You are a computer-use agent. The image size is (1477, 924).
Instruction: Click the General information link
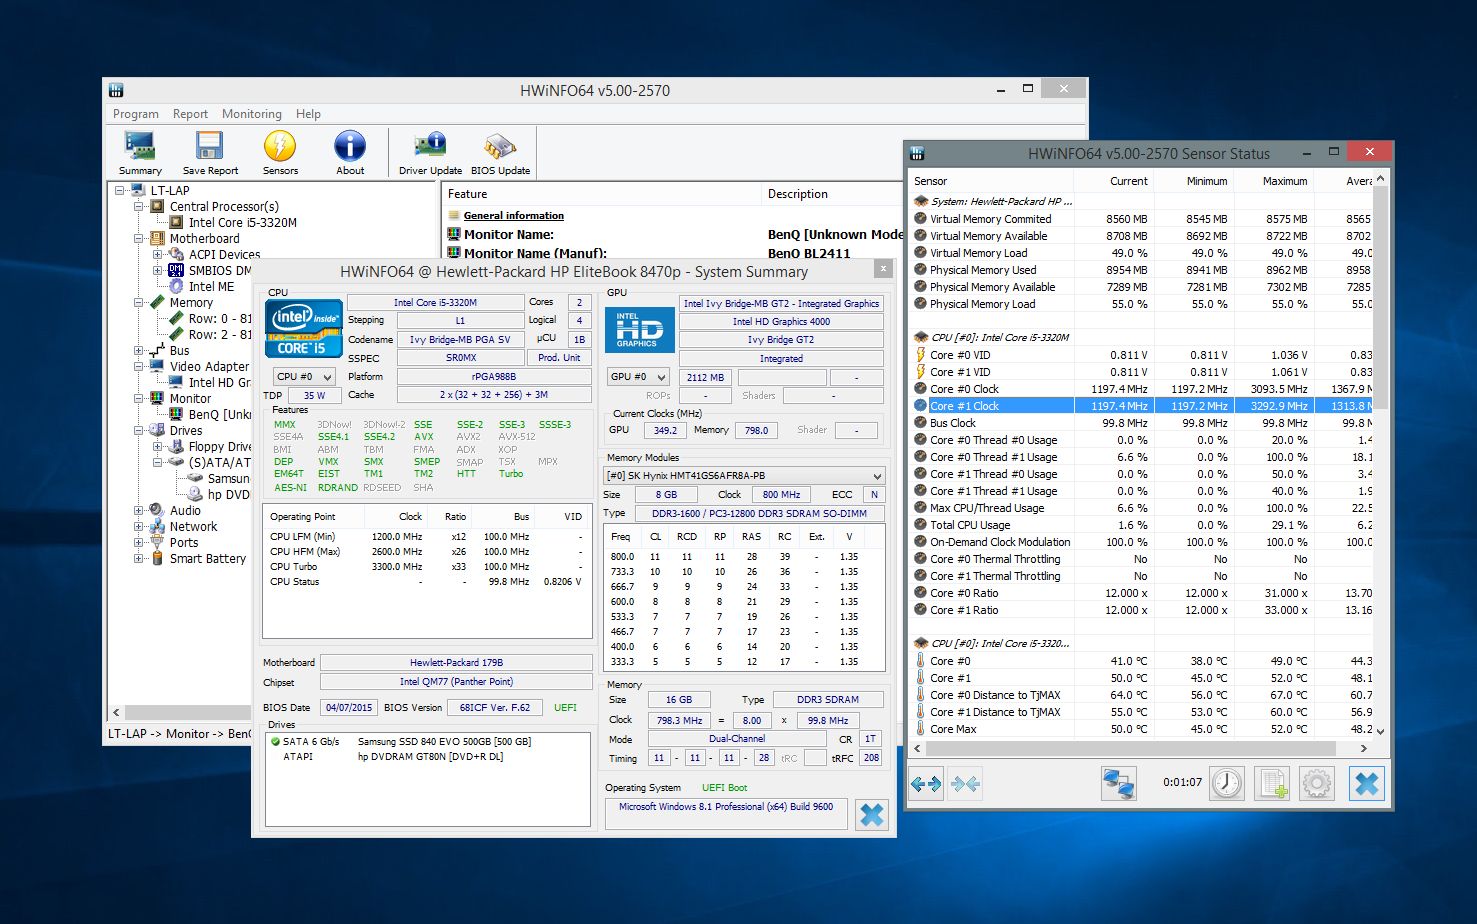514,215
